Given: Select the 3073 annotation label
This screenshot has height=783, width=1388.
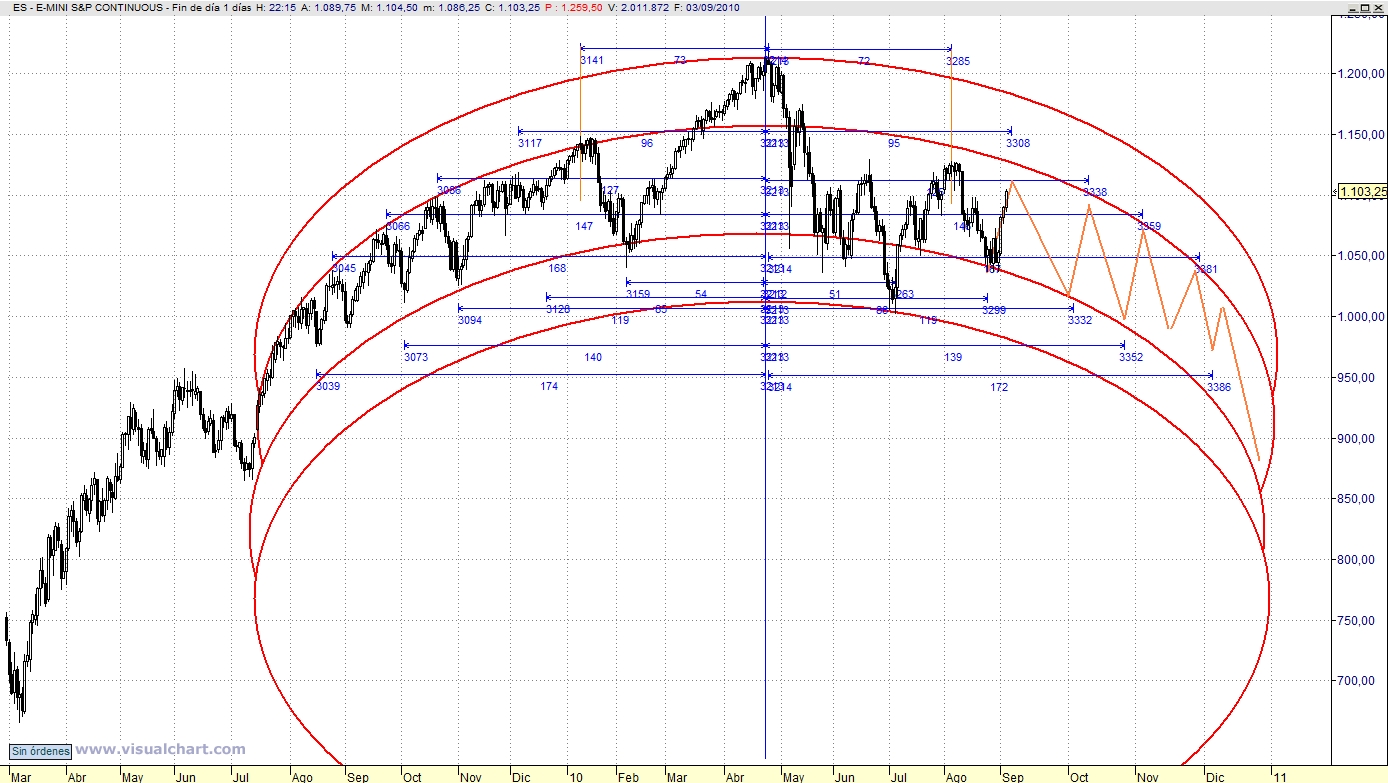Looking at the screenshot, I should [x=416, y=357].
